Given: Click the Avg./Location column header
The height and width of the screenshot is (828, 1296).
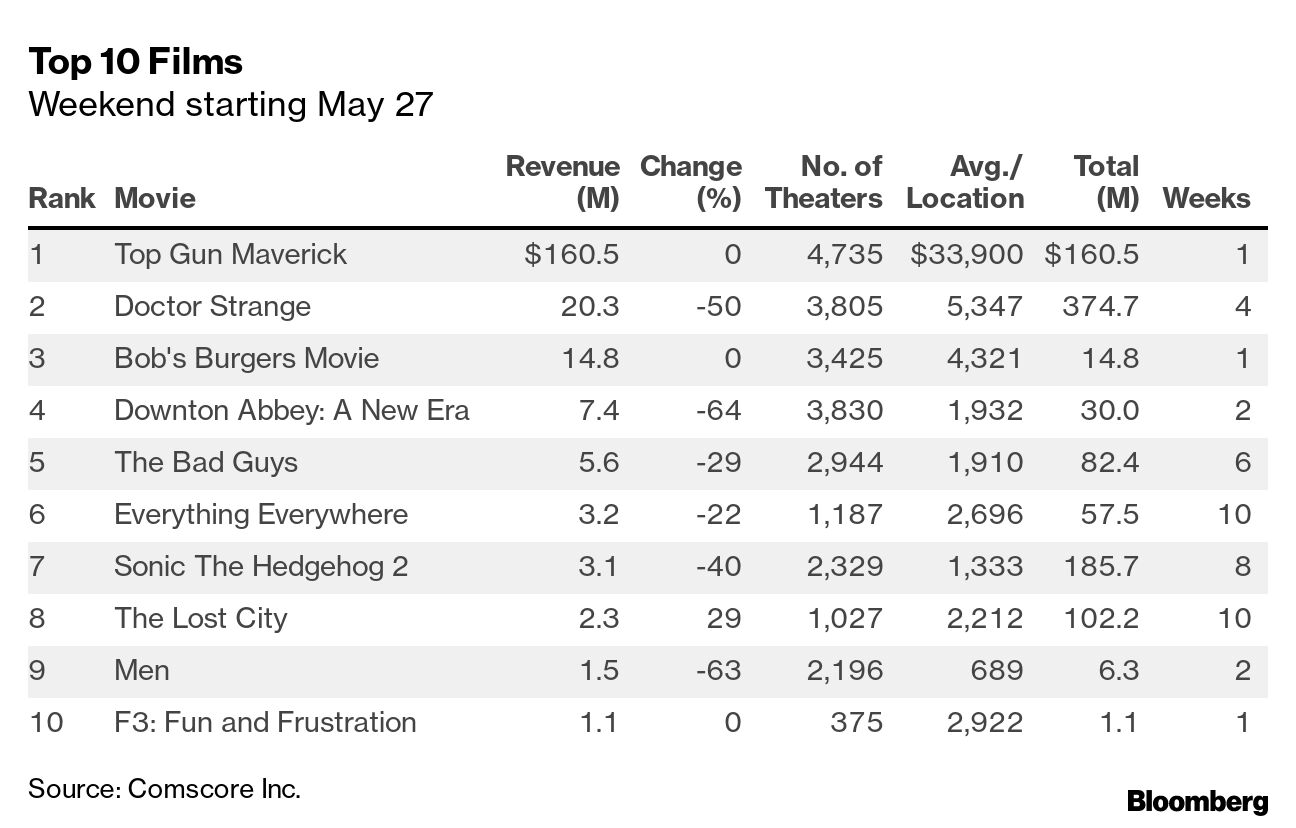Looking at the screenshot, I should coord(965,182).
